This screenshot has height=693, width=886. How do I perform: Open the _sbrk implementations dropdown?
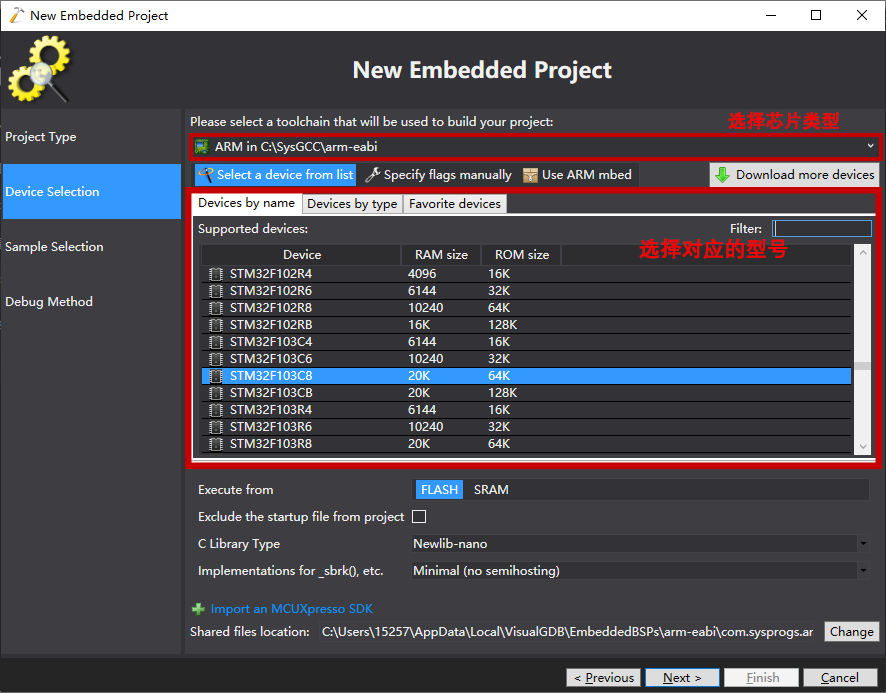coord(640,571)
